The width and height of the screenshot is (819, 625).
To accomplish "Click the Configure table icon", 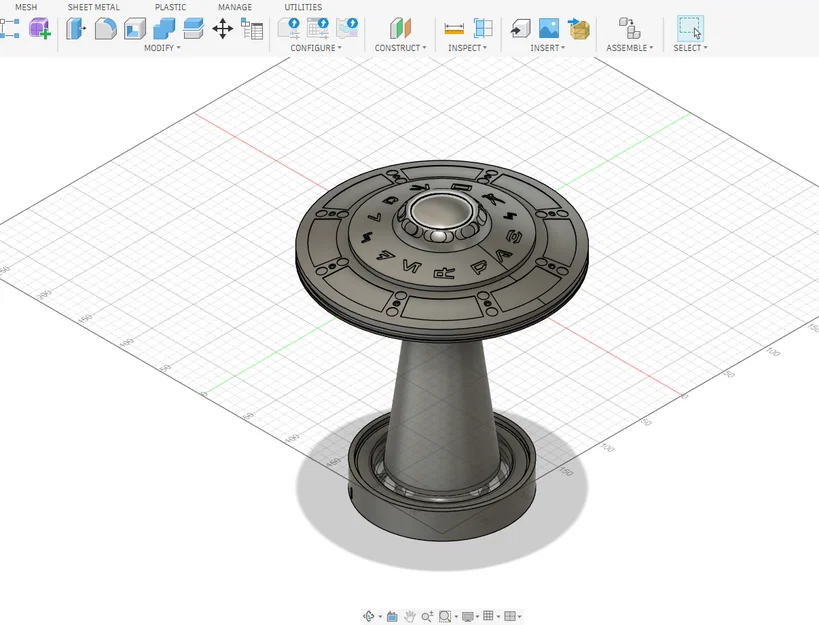I will [x=318, y=28].
